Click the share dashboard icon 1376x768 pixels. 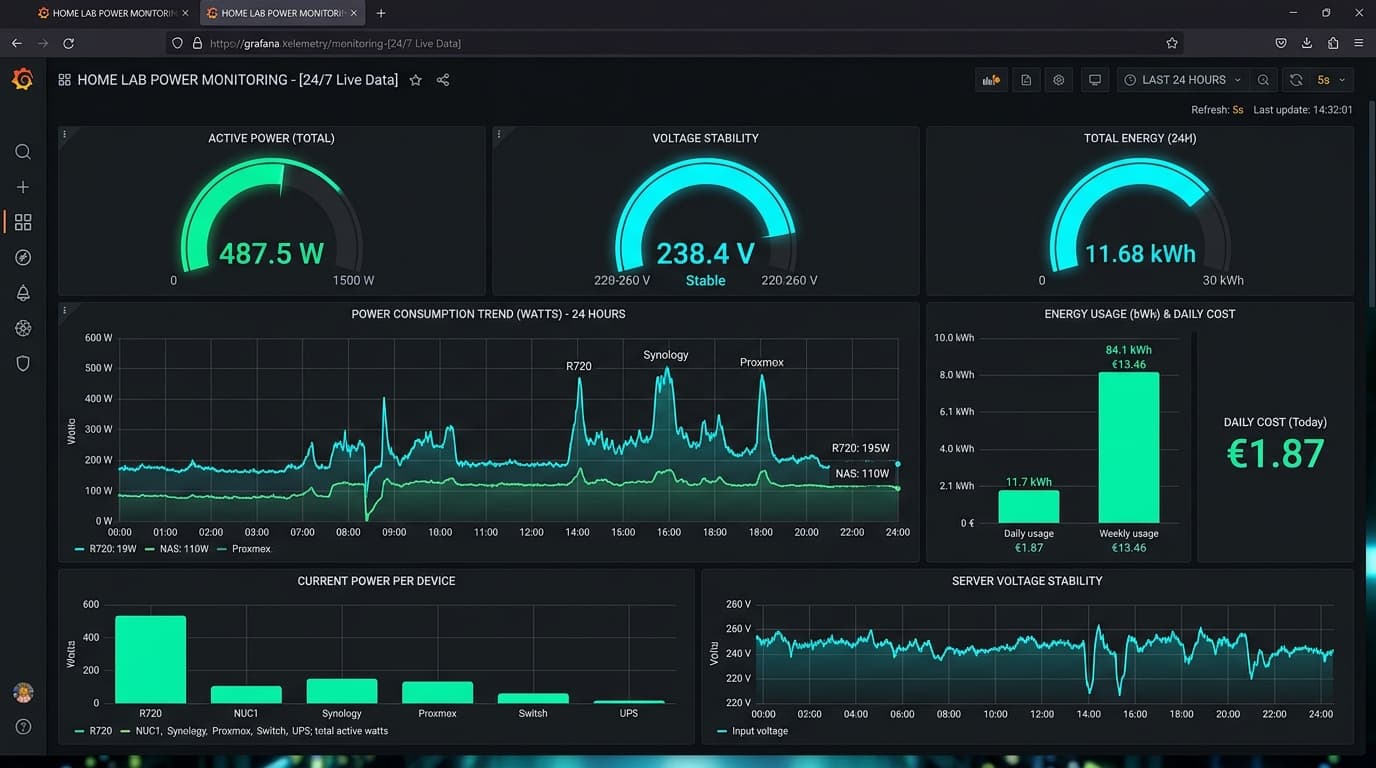(x=443, y=80)
